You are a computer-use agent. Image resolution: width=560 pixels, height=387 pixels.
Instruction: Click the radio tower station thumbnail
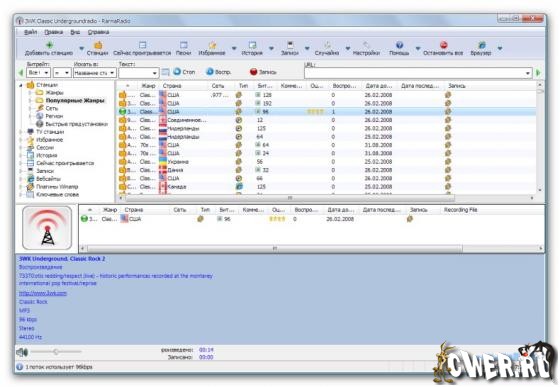[x=47, y=228]
